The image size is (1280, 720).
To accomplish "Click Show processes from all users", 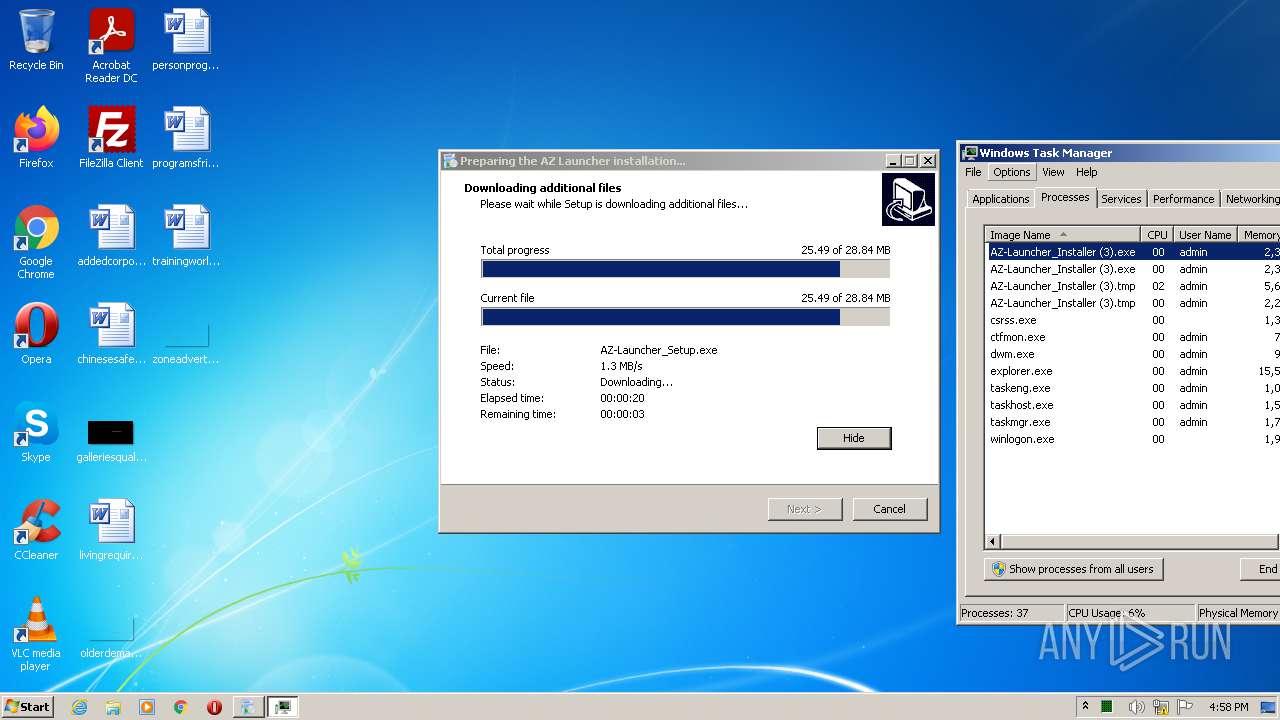I will point(1074,569).
